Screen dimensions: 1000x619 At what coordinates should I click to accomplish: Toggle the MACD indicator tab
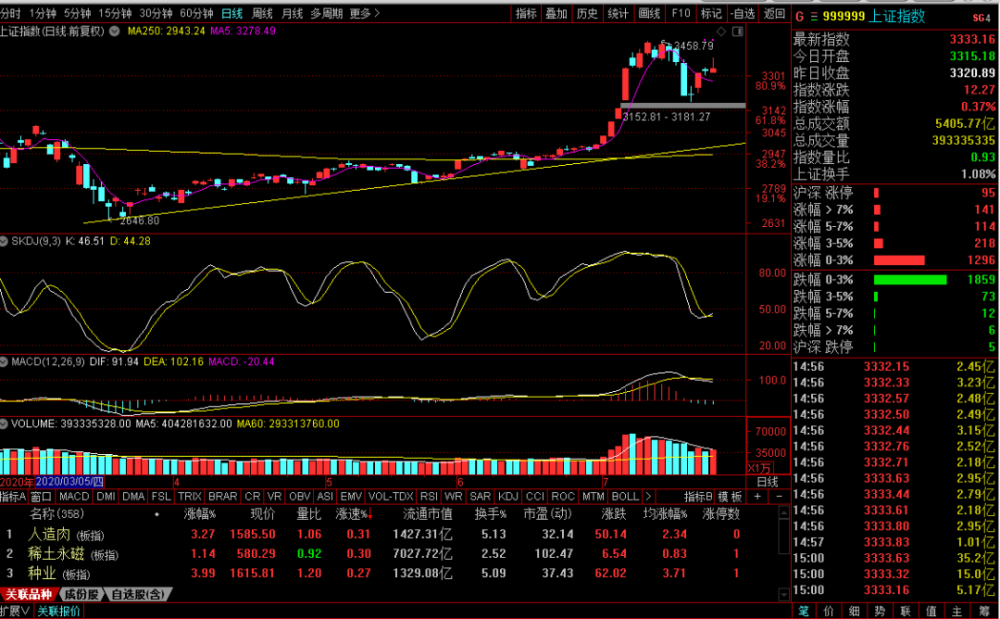pos(74,496)
